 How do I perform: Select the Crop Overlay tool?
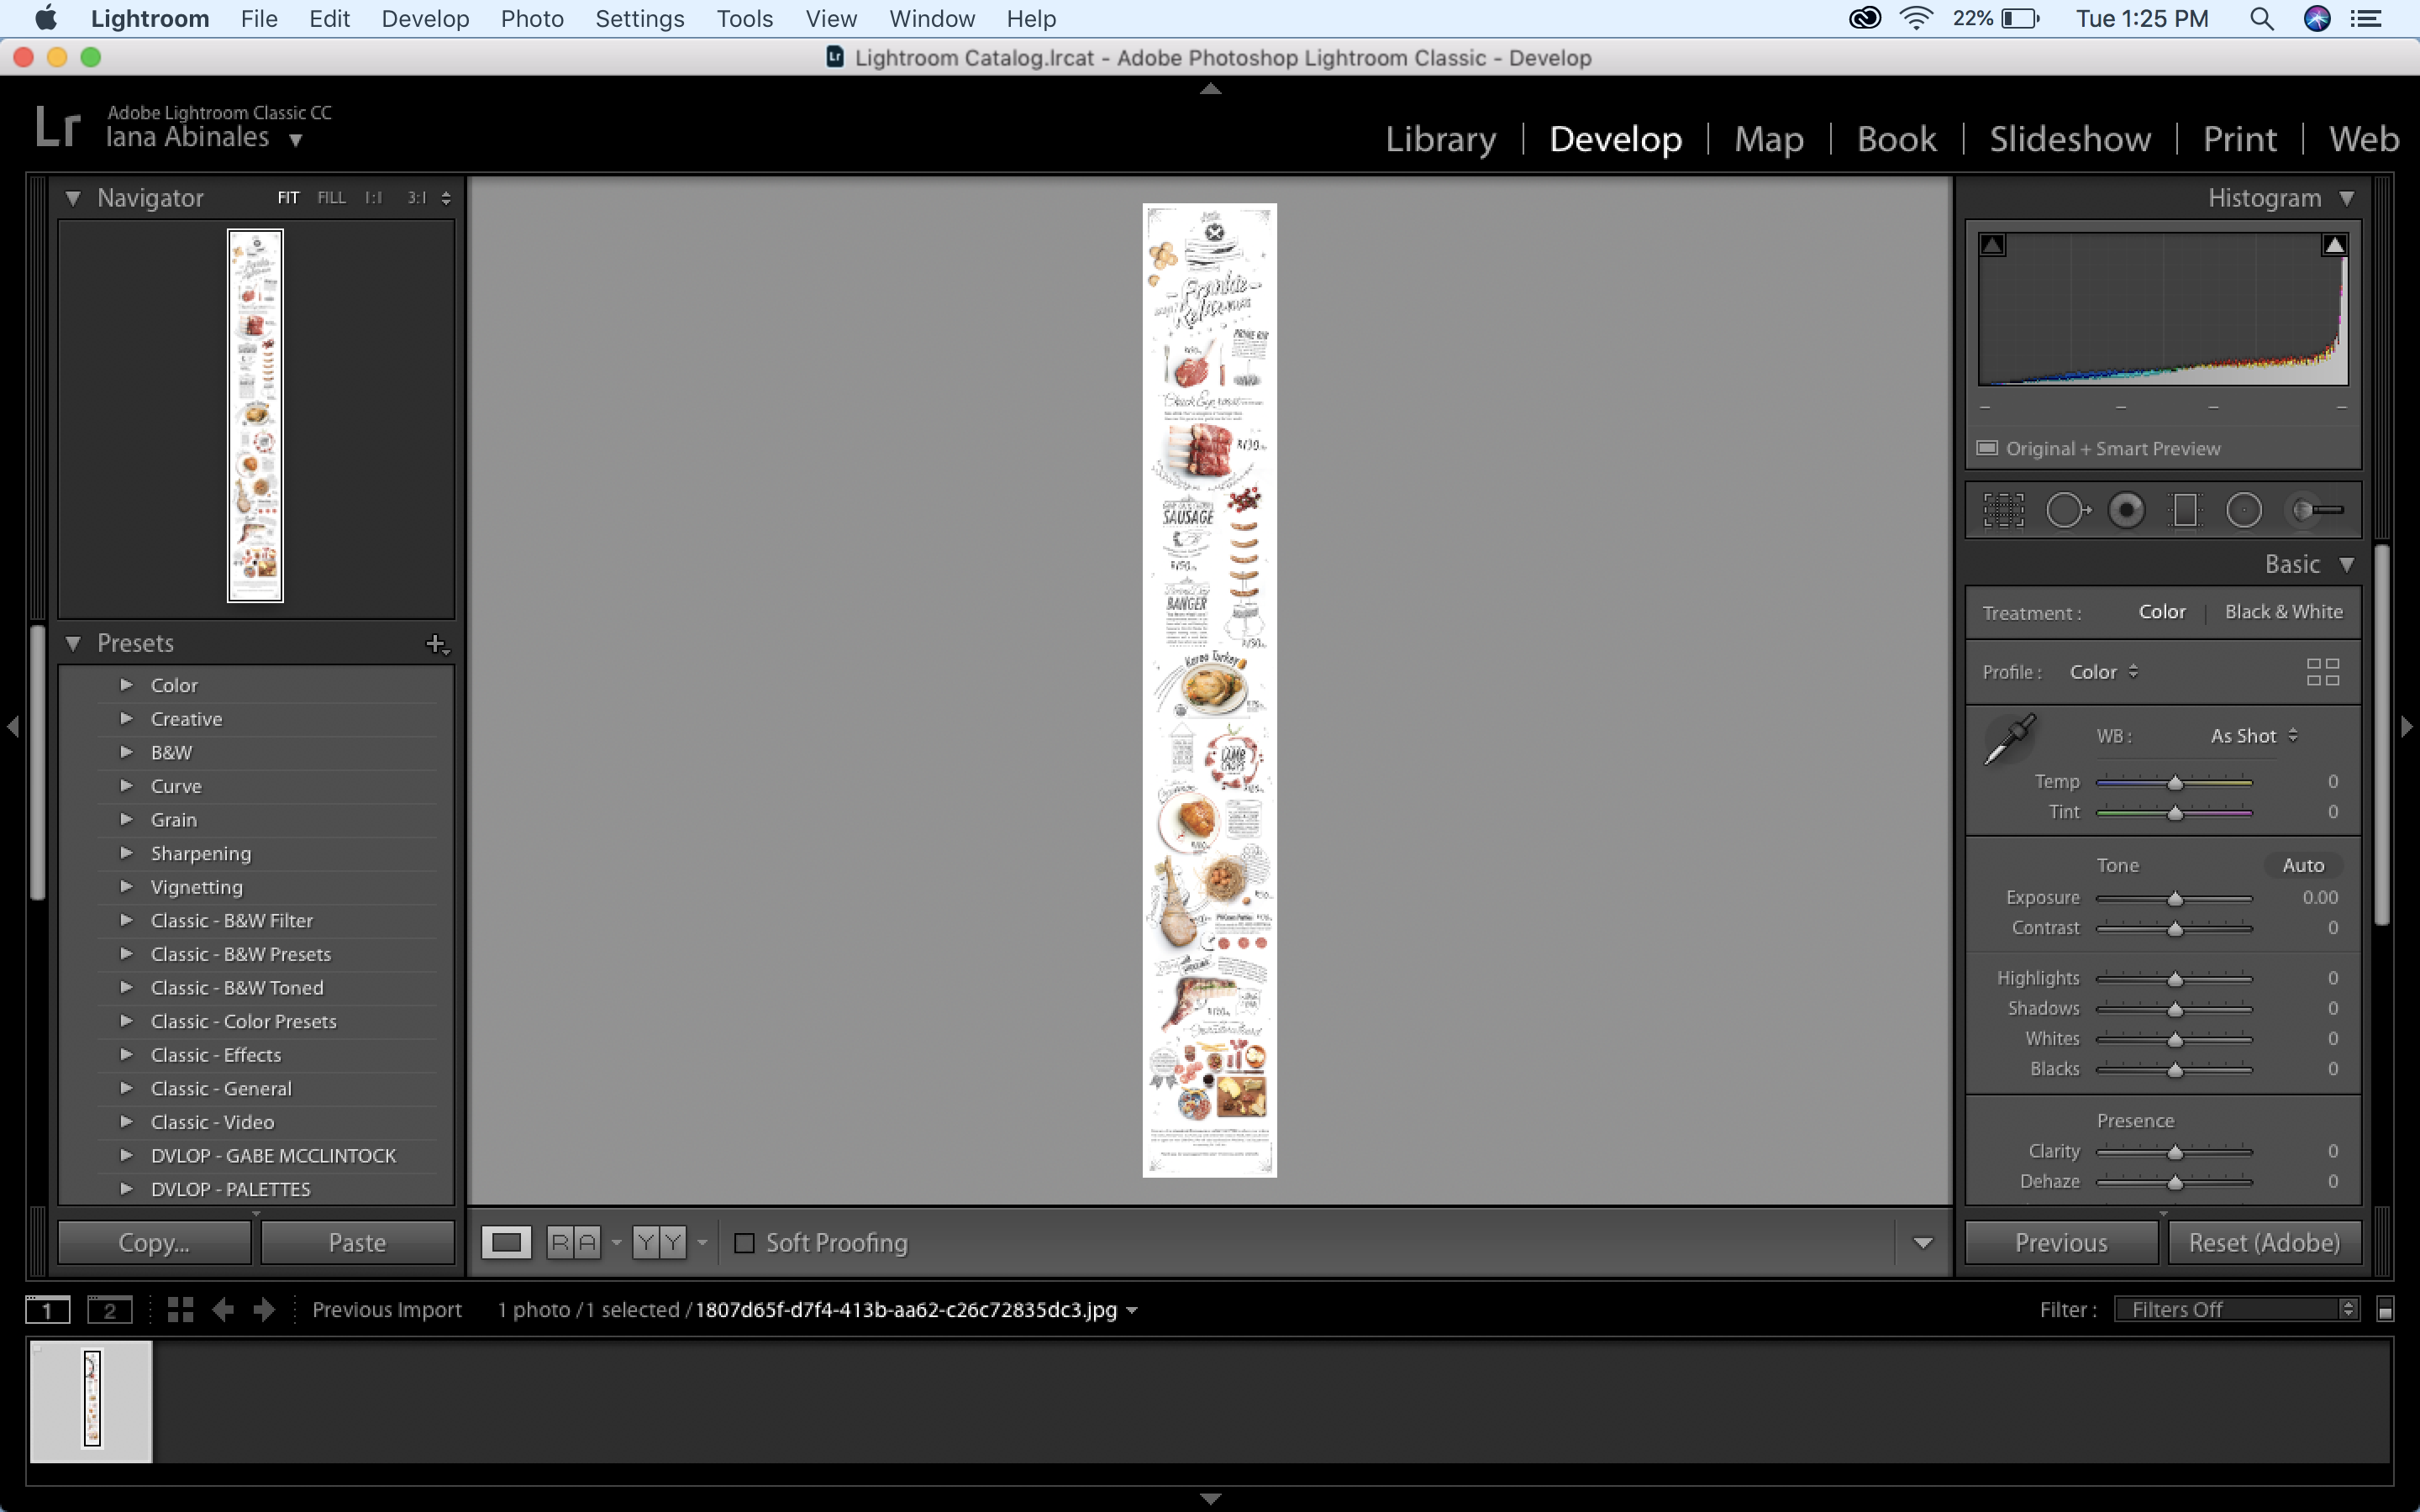click(x=2003, y=510)
